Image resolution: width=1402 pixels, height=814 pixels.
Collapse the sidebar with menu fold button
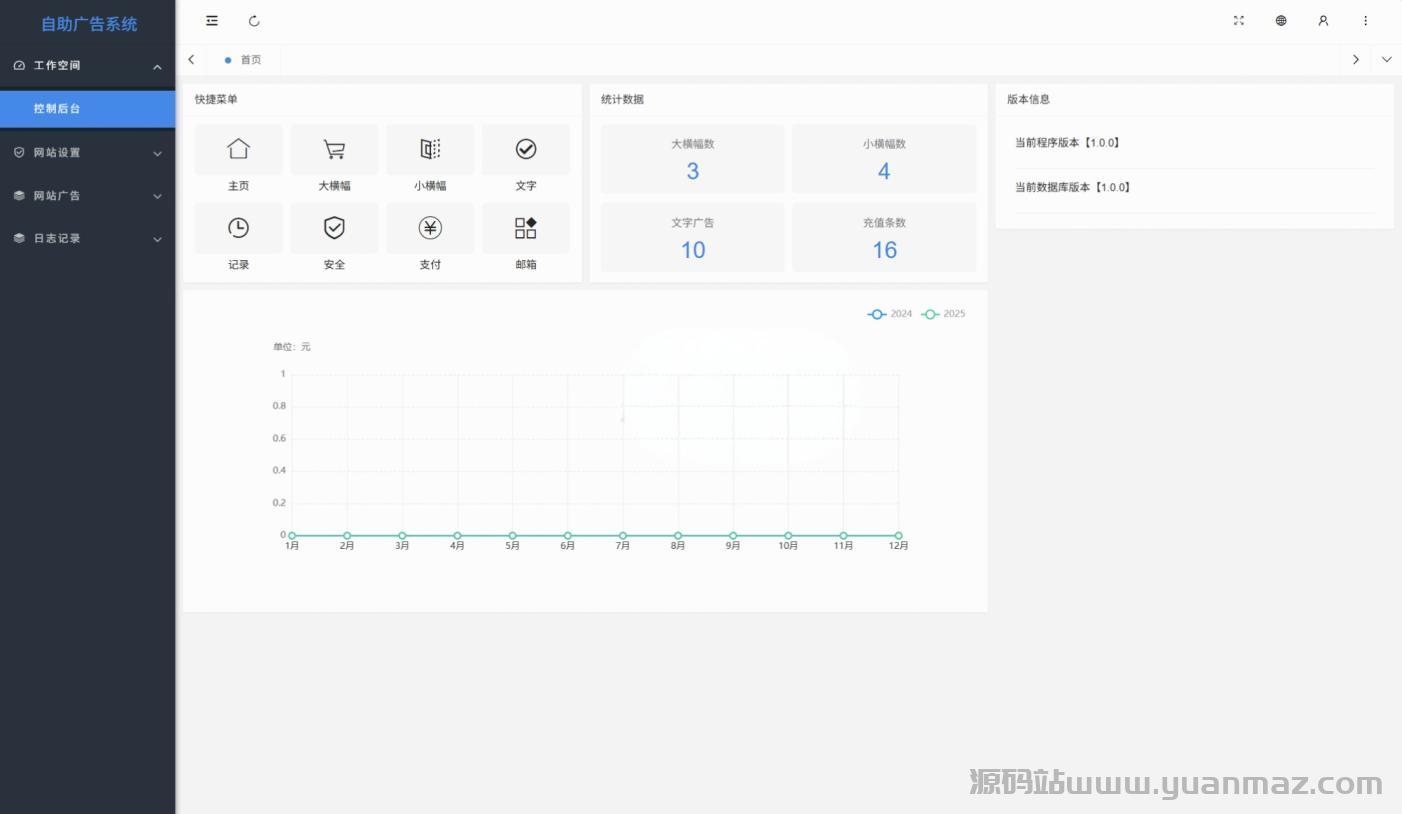212,21
